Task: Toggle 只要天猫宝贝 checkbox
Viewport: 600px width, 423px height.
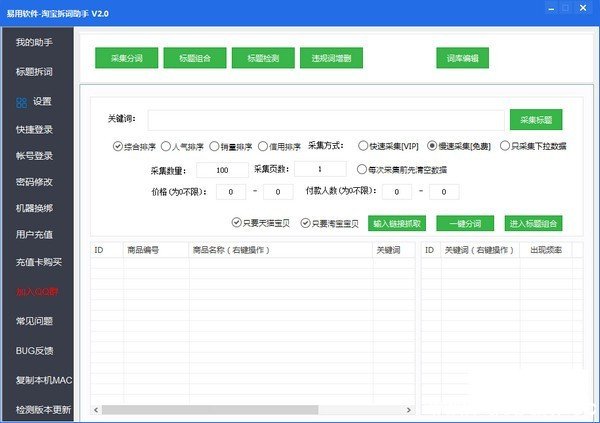Action: (236, 222)
